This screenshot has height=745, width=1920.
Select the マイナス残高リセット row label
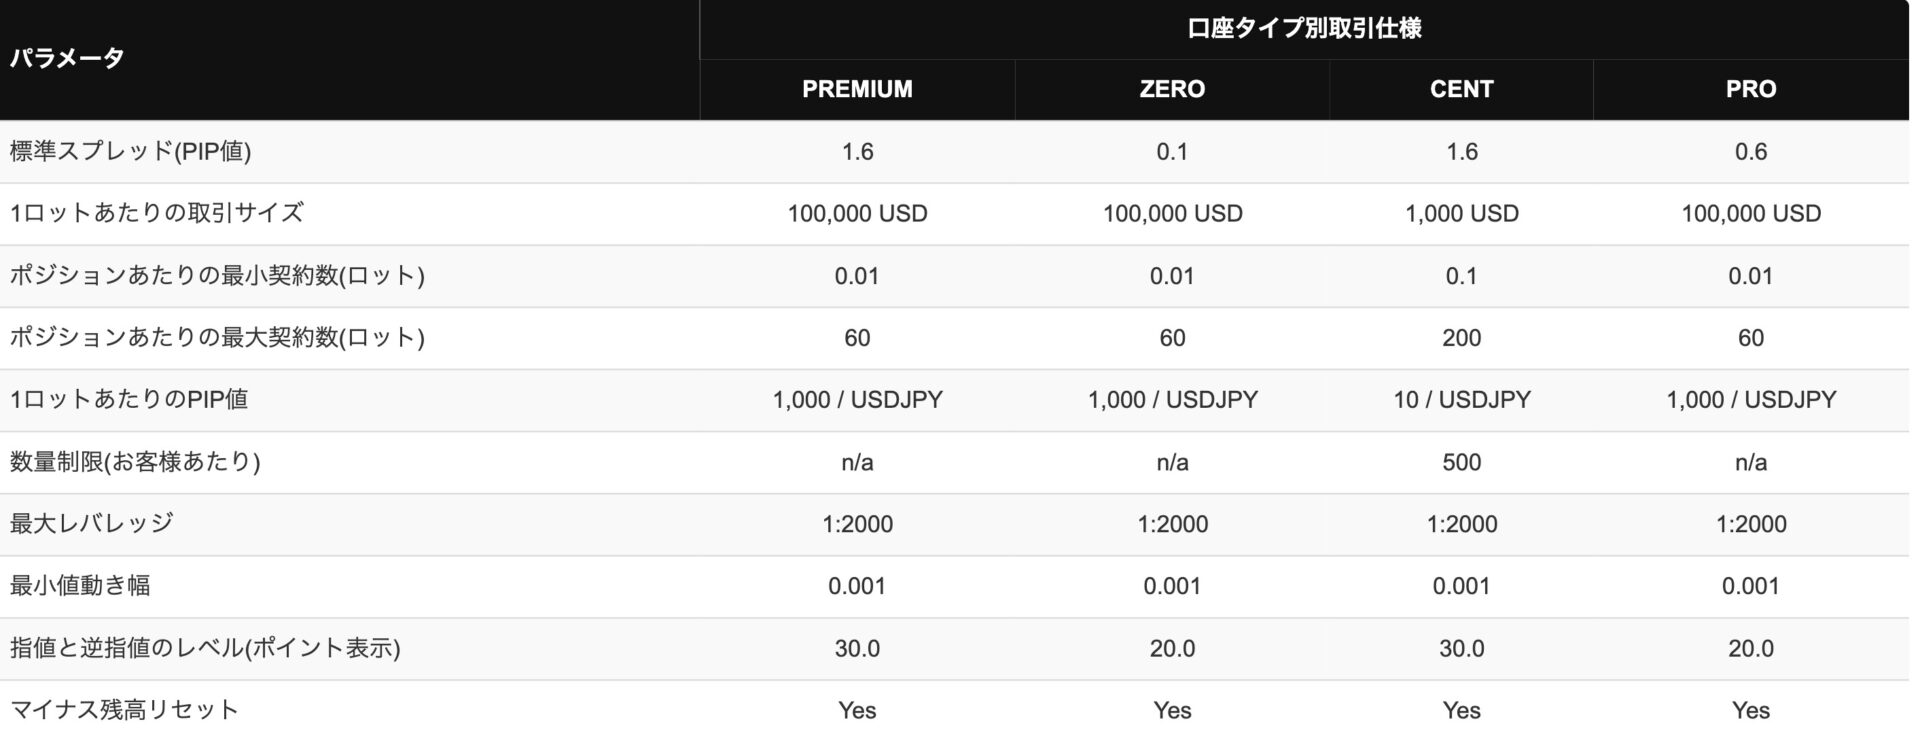(124, 709)
